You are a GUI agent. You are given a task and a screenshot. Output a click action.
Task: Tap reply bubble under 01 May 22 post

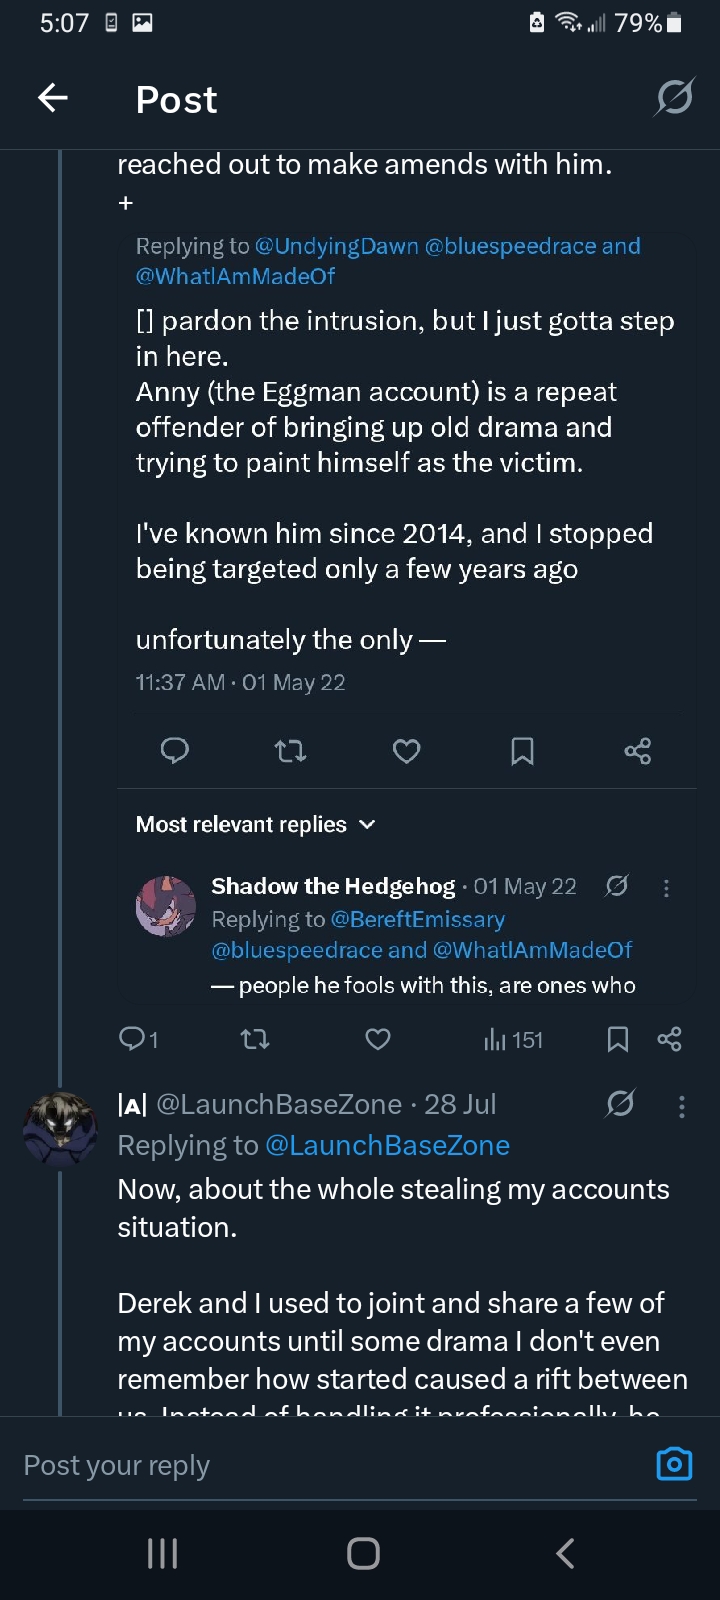(175, 750)
